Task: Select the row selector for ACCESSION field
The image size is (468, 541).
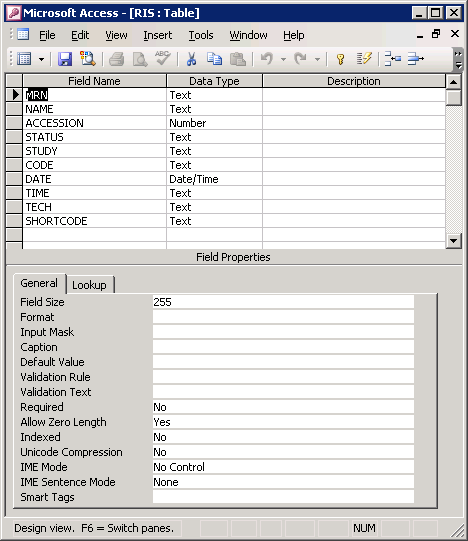Action: coord(14,123)
